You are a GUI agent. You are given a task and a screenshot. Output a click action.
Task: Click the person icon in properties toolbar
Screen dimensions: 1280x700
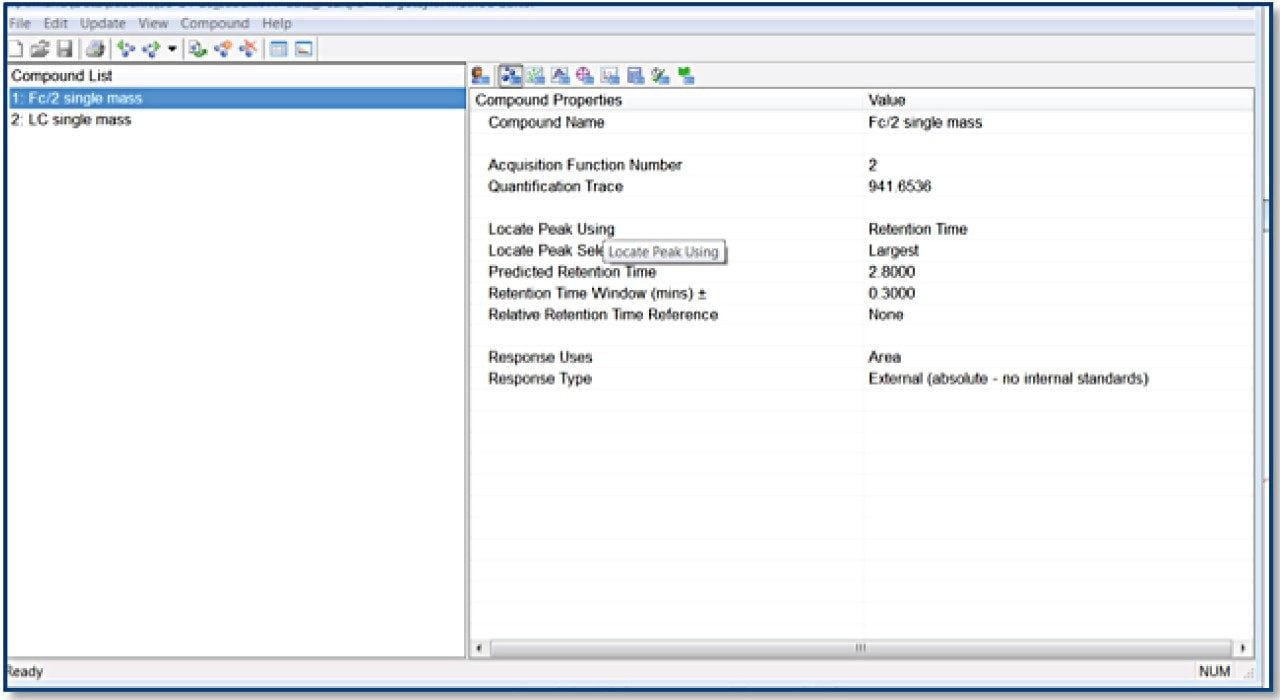pyautogui.click(x=481, y=75)
